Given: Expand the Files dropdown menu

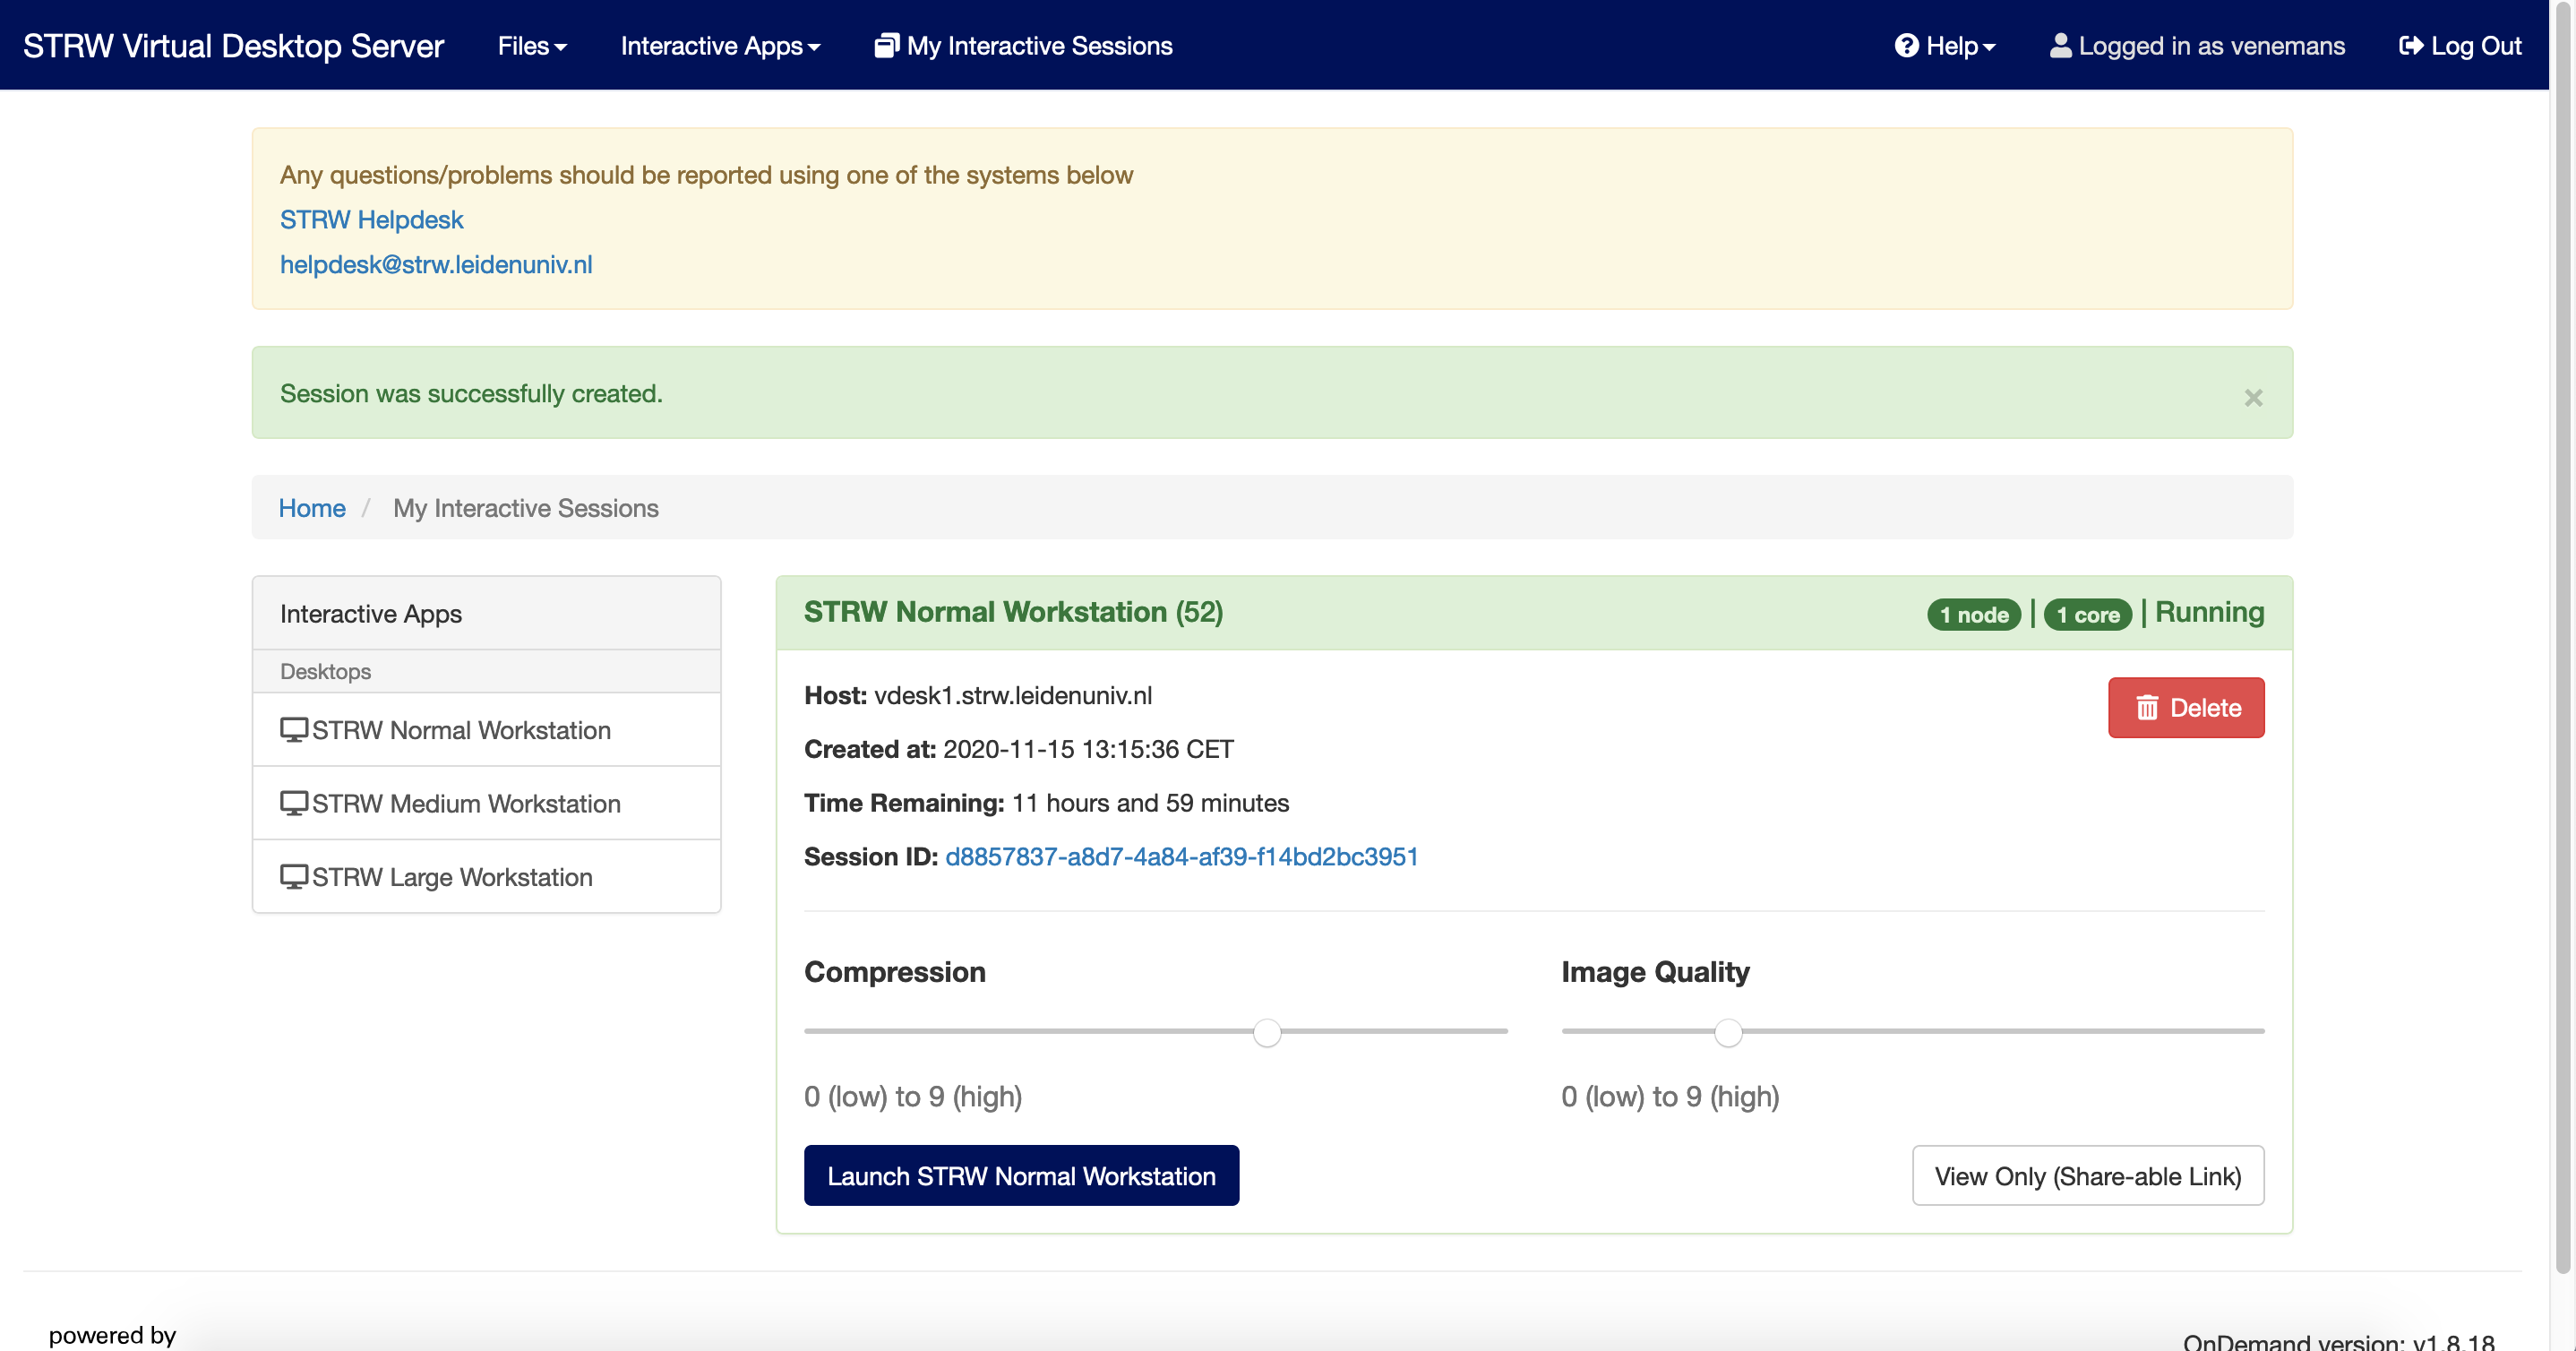Looking at the screenshot, I should 532,46.
